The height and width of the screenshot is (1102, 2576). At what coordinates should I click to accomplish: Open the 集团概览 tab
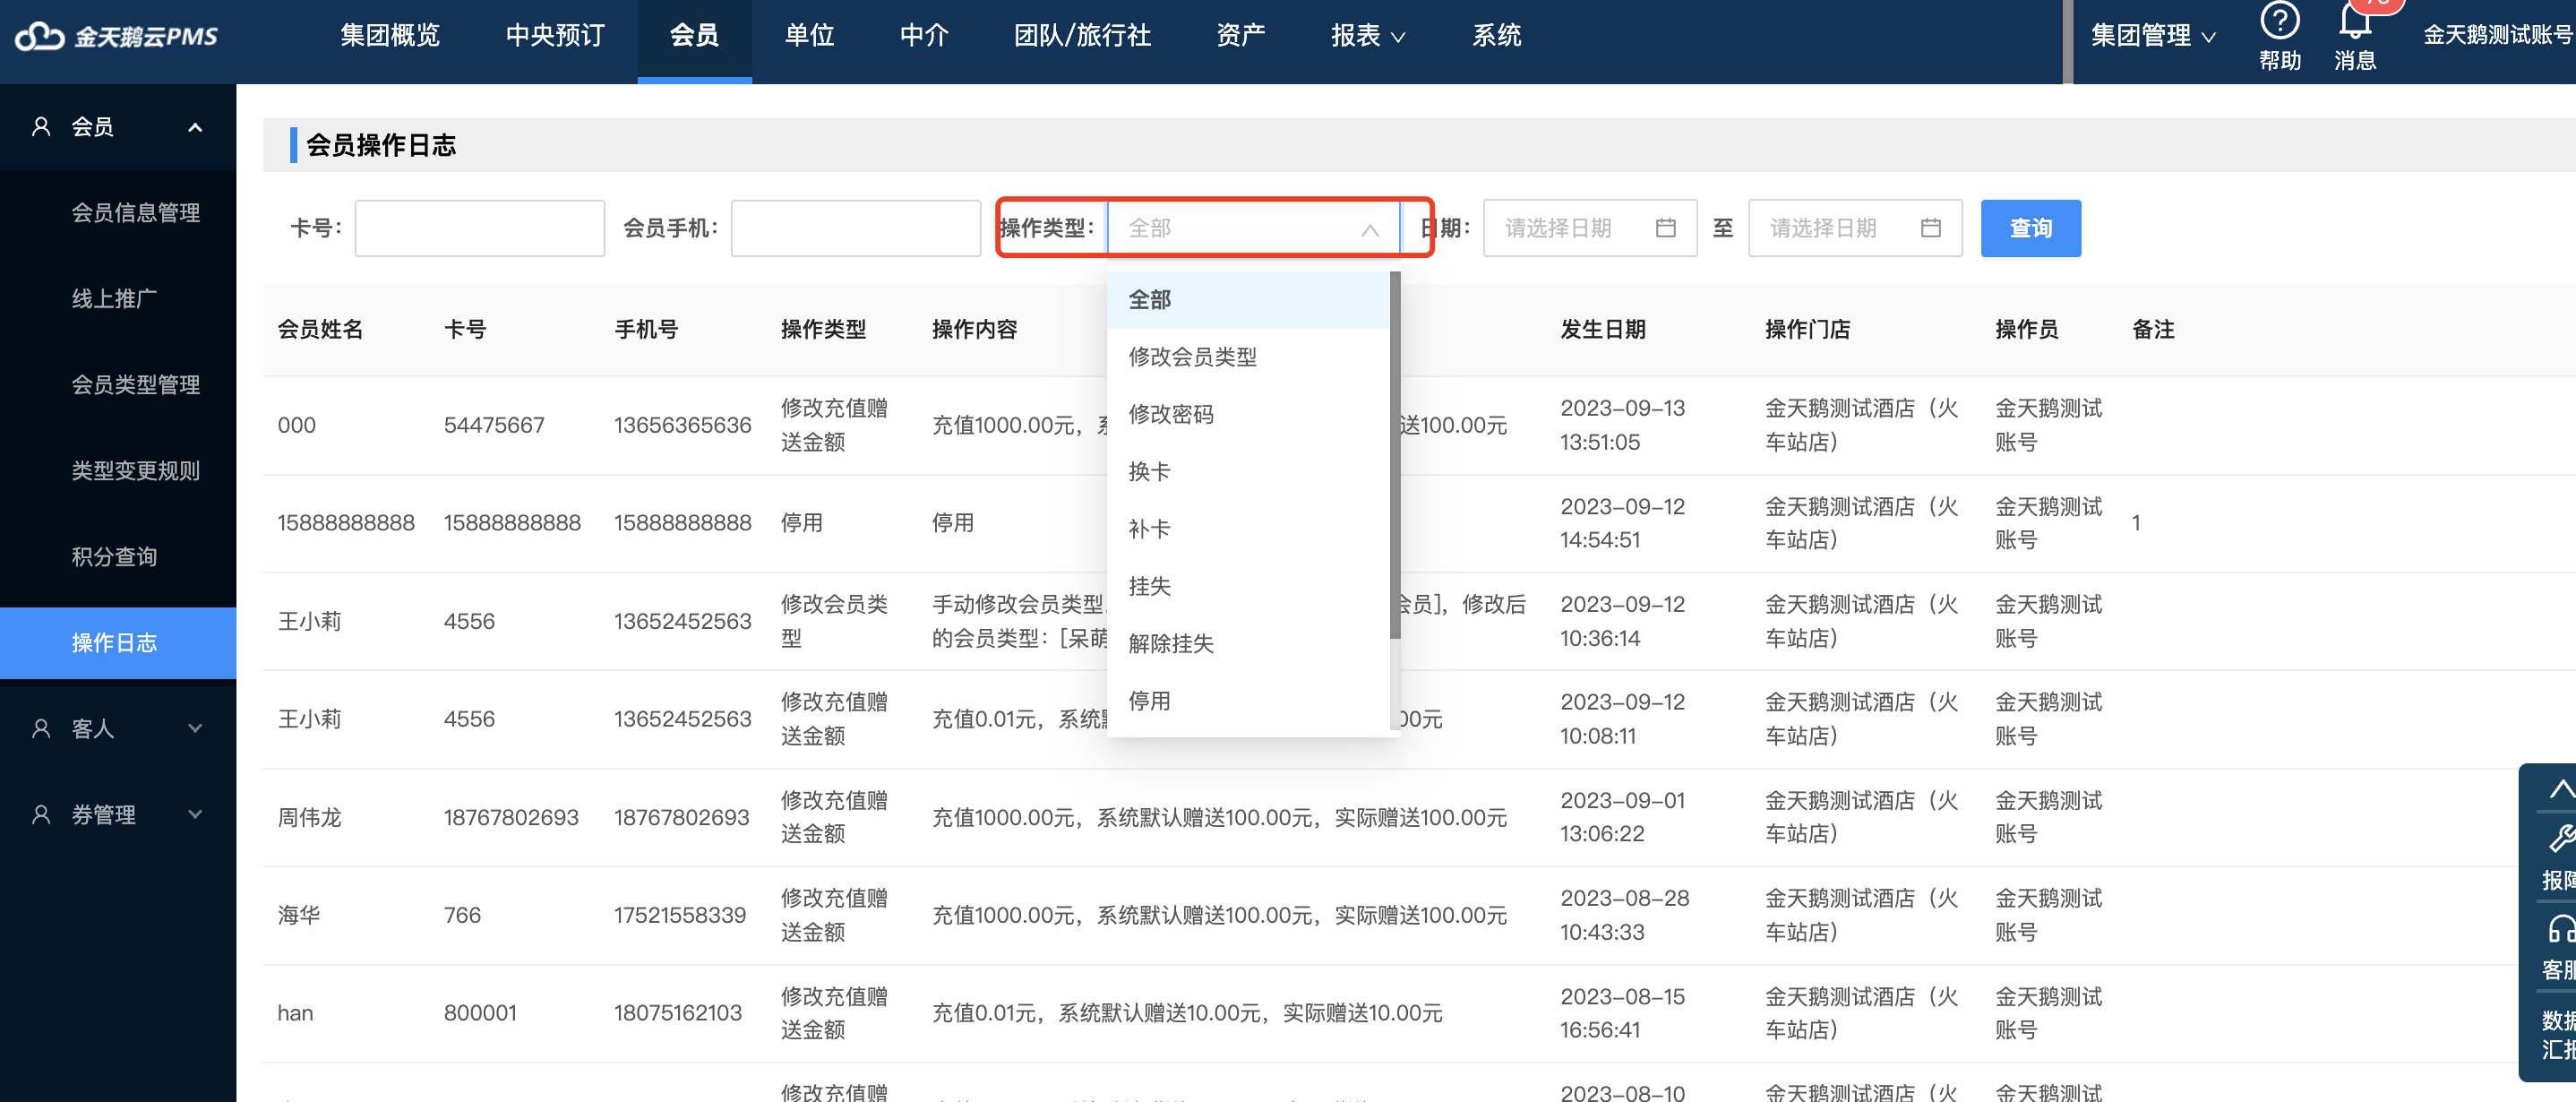pyautogui.click(x=390, y=37)
